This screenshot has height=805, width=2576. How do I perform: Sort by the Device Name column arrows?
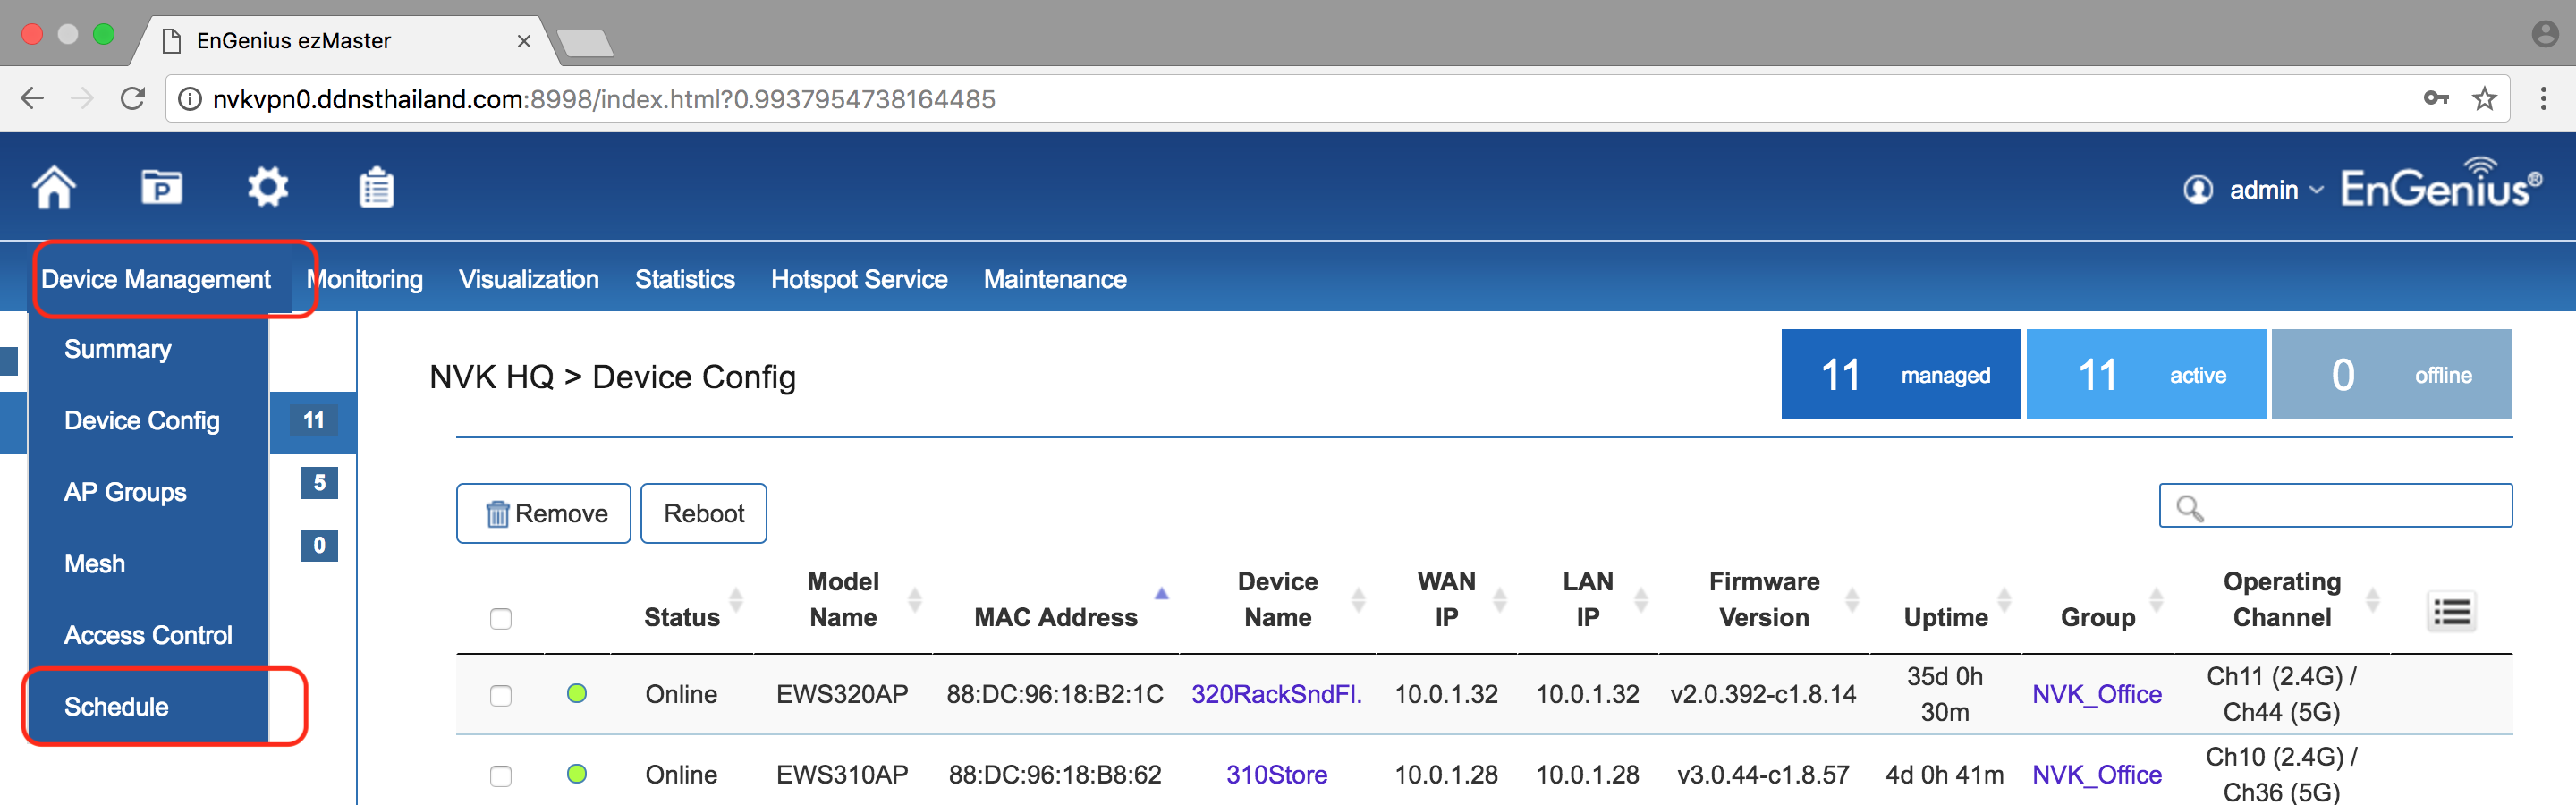click(1358, 600)
